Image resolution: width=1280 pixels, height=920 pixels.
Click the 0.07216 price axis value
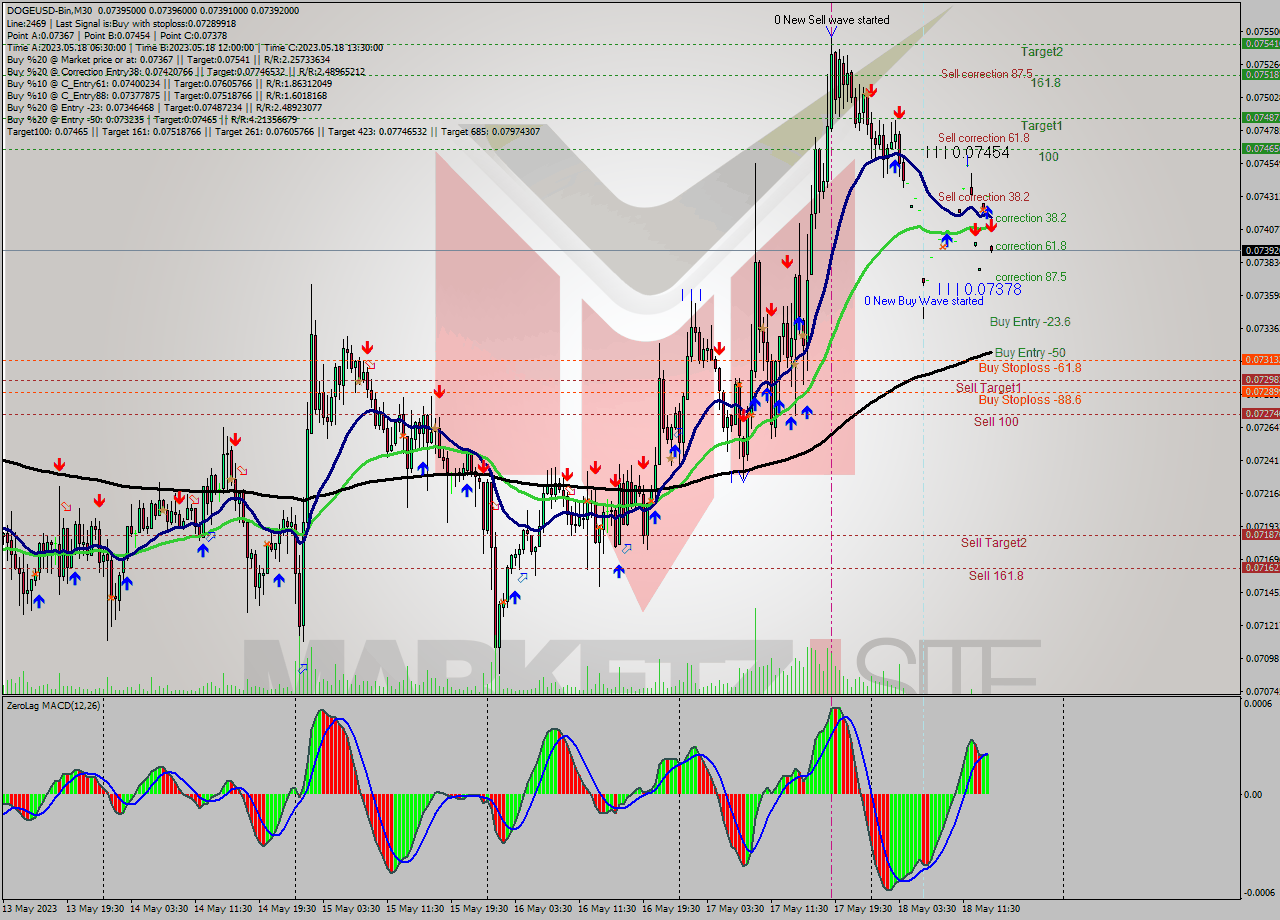pos(1263,494)
